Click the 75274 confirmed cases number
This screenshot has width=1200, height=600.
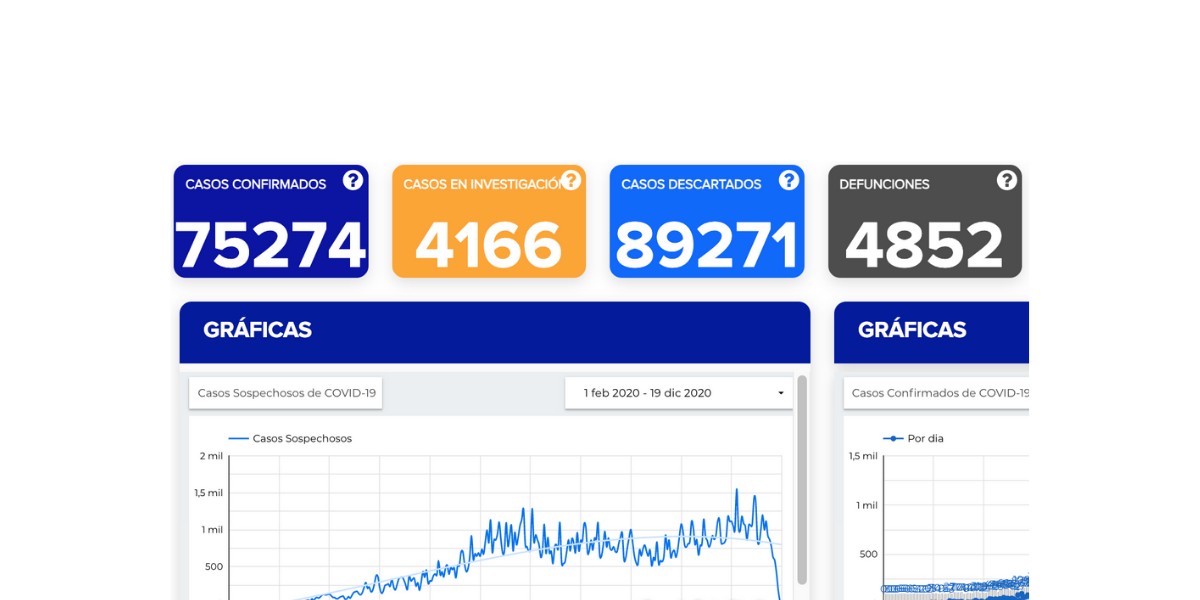pyautogui.click(x=271, y=246)
